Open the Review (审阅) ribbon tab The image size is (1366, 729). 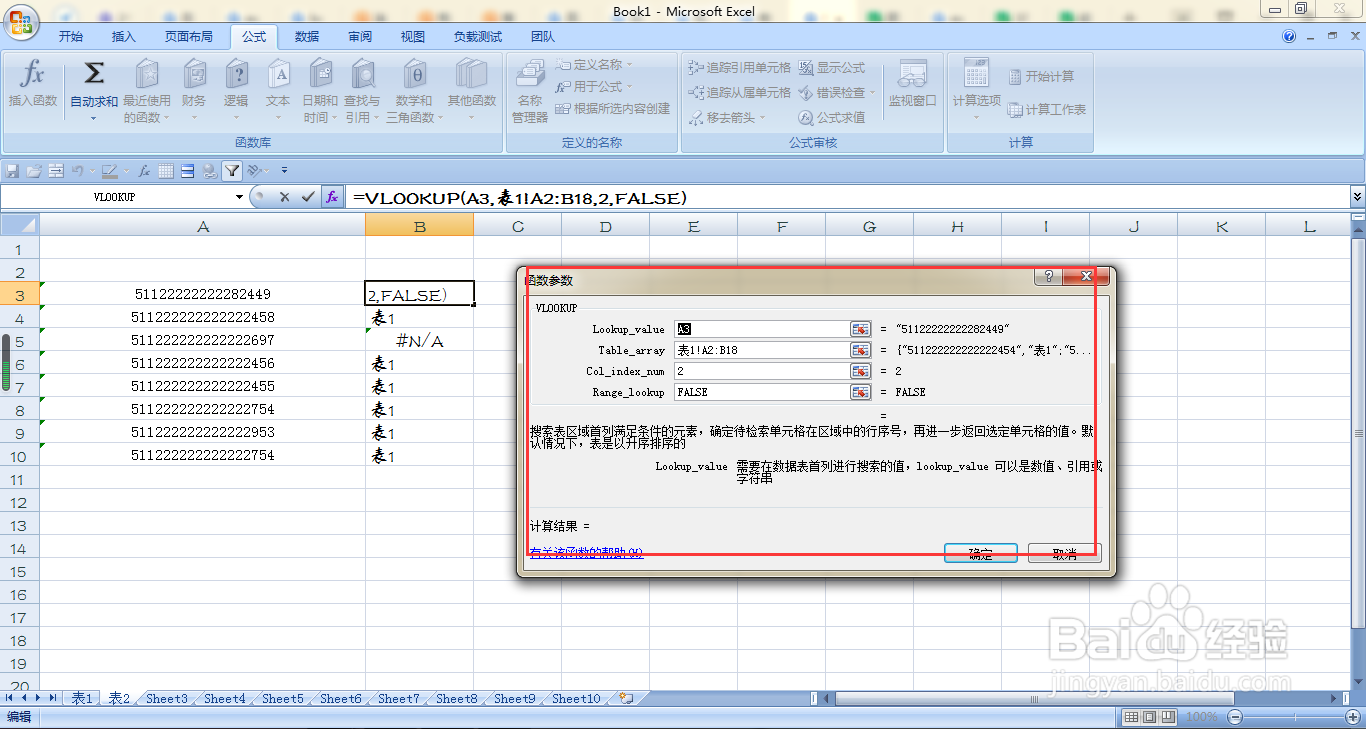pos(360,36)
